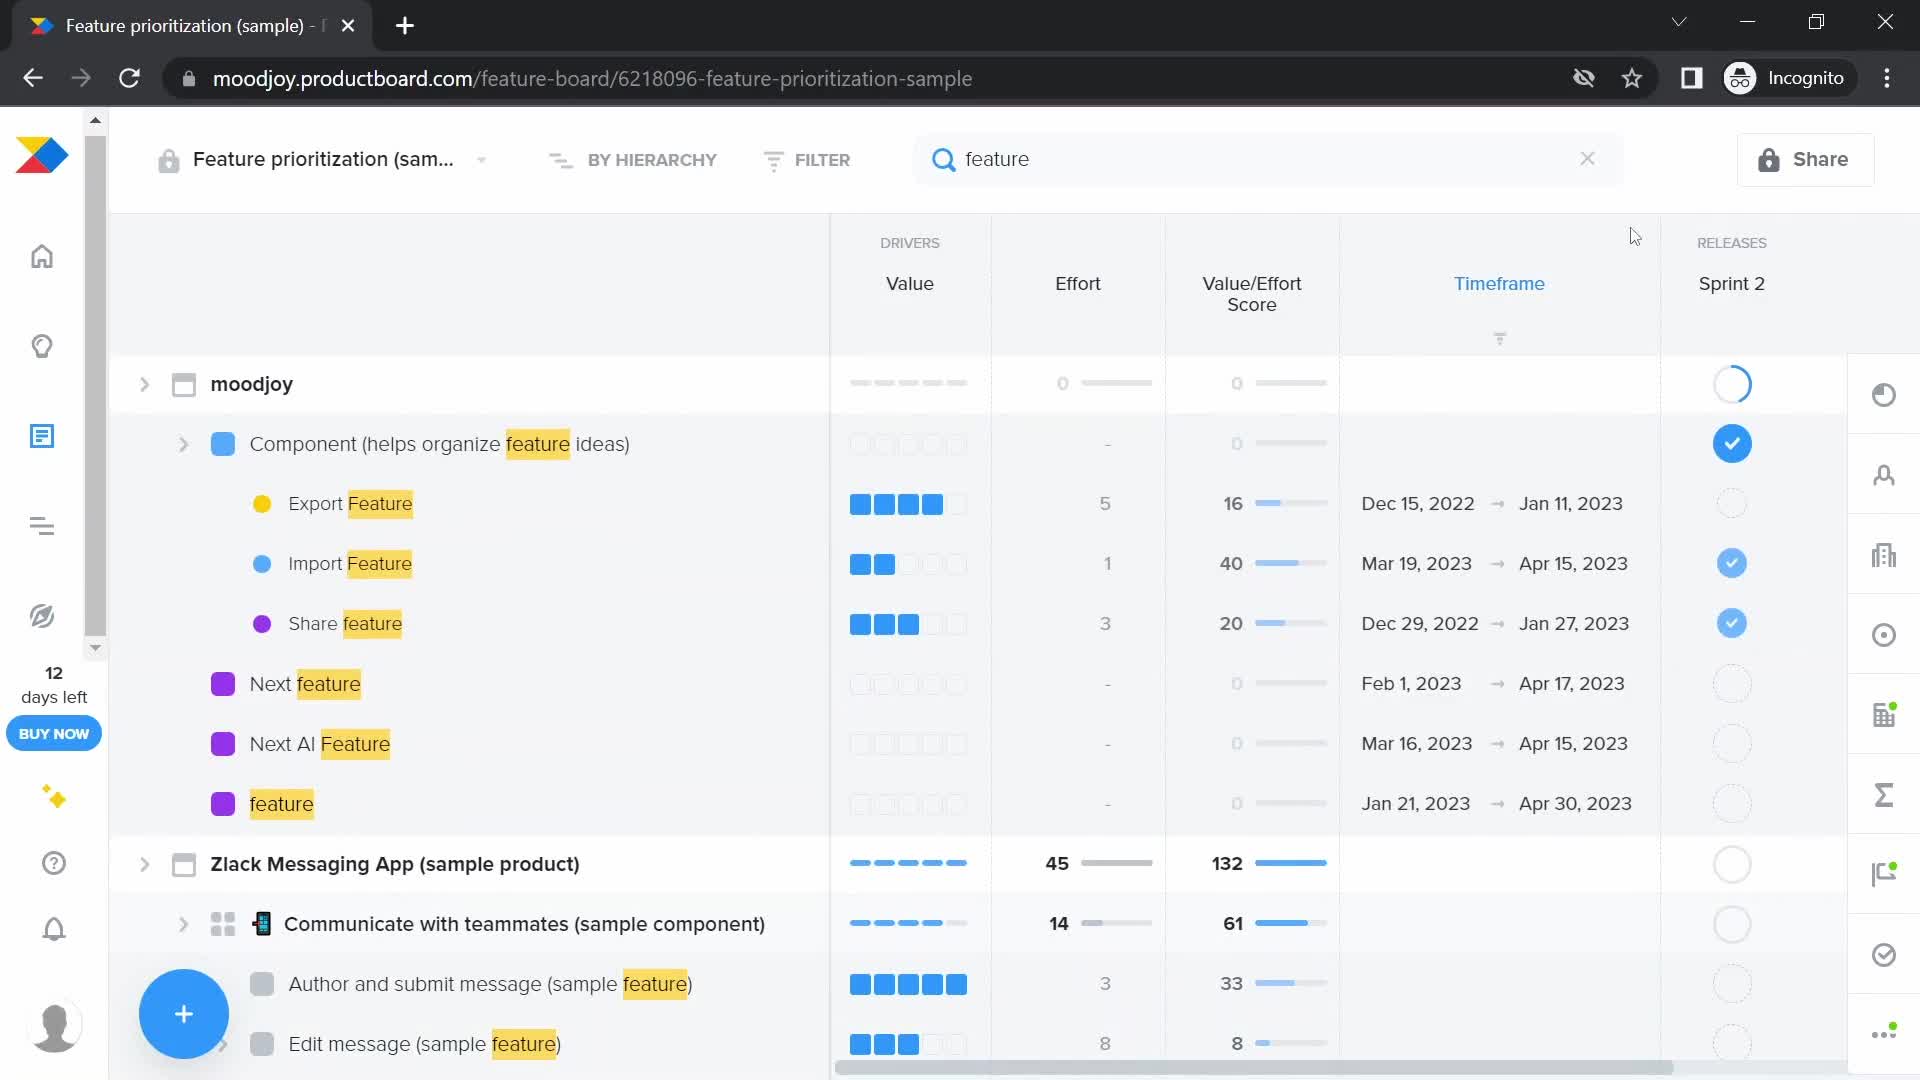Open the releases flag icon in right panel

point(1884,875)
